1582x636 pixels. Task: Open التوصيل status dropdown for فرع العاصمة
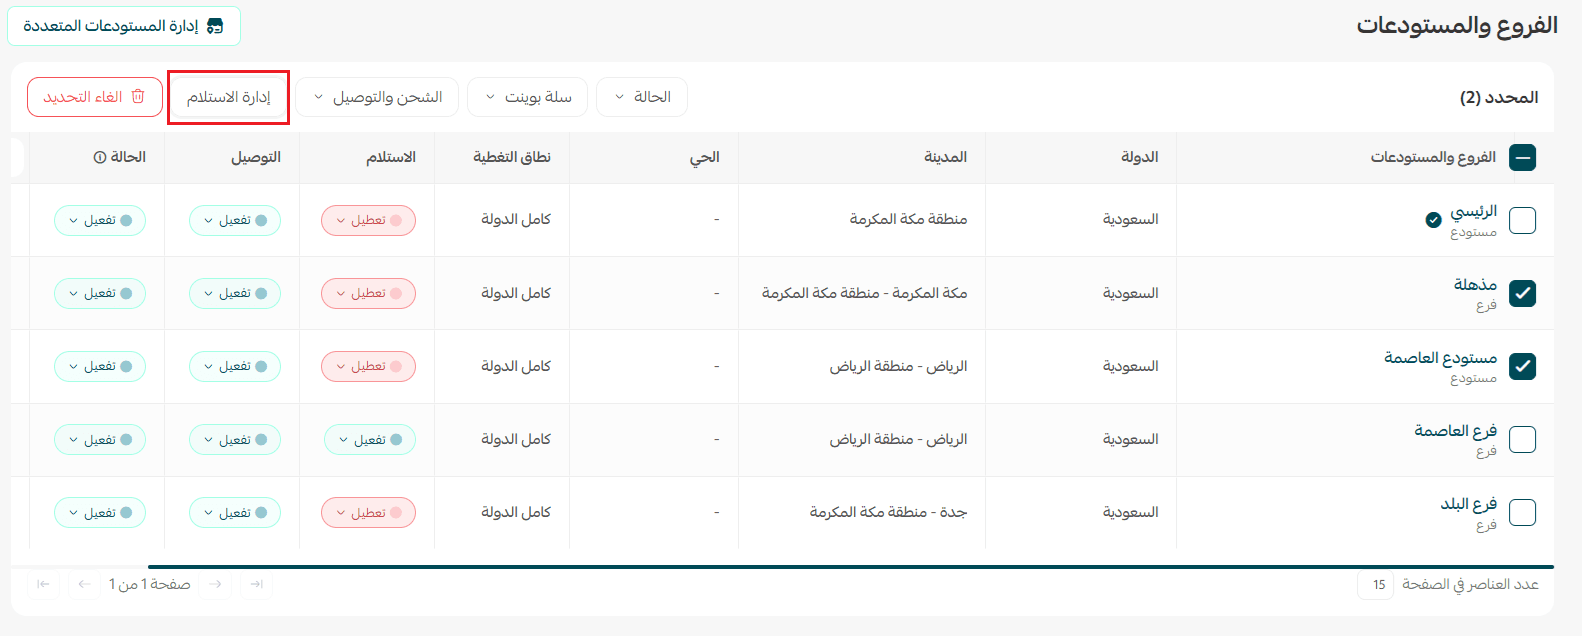[235, 439]
